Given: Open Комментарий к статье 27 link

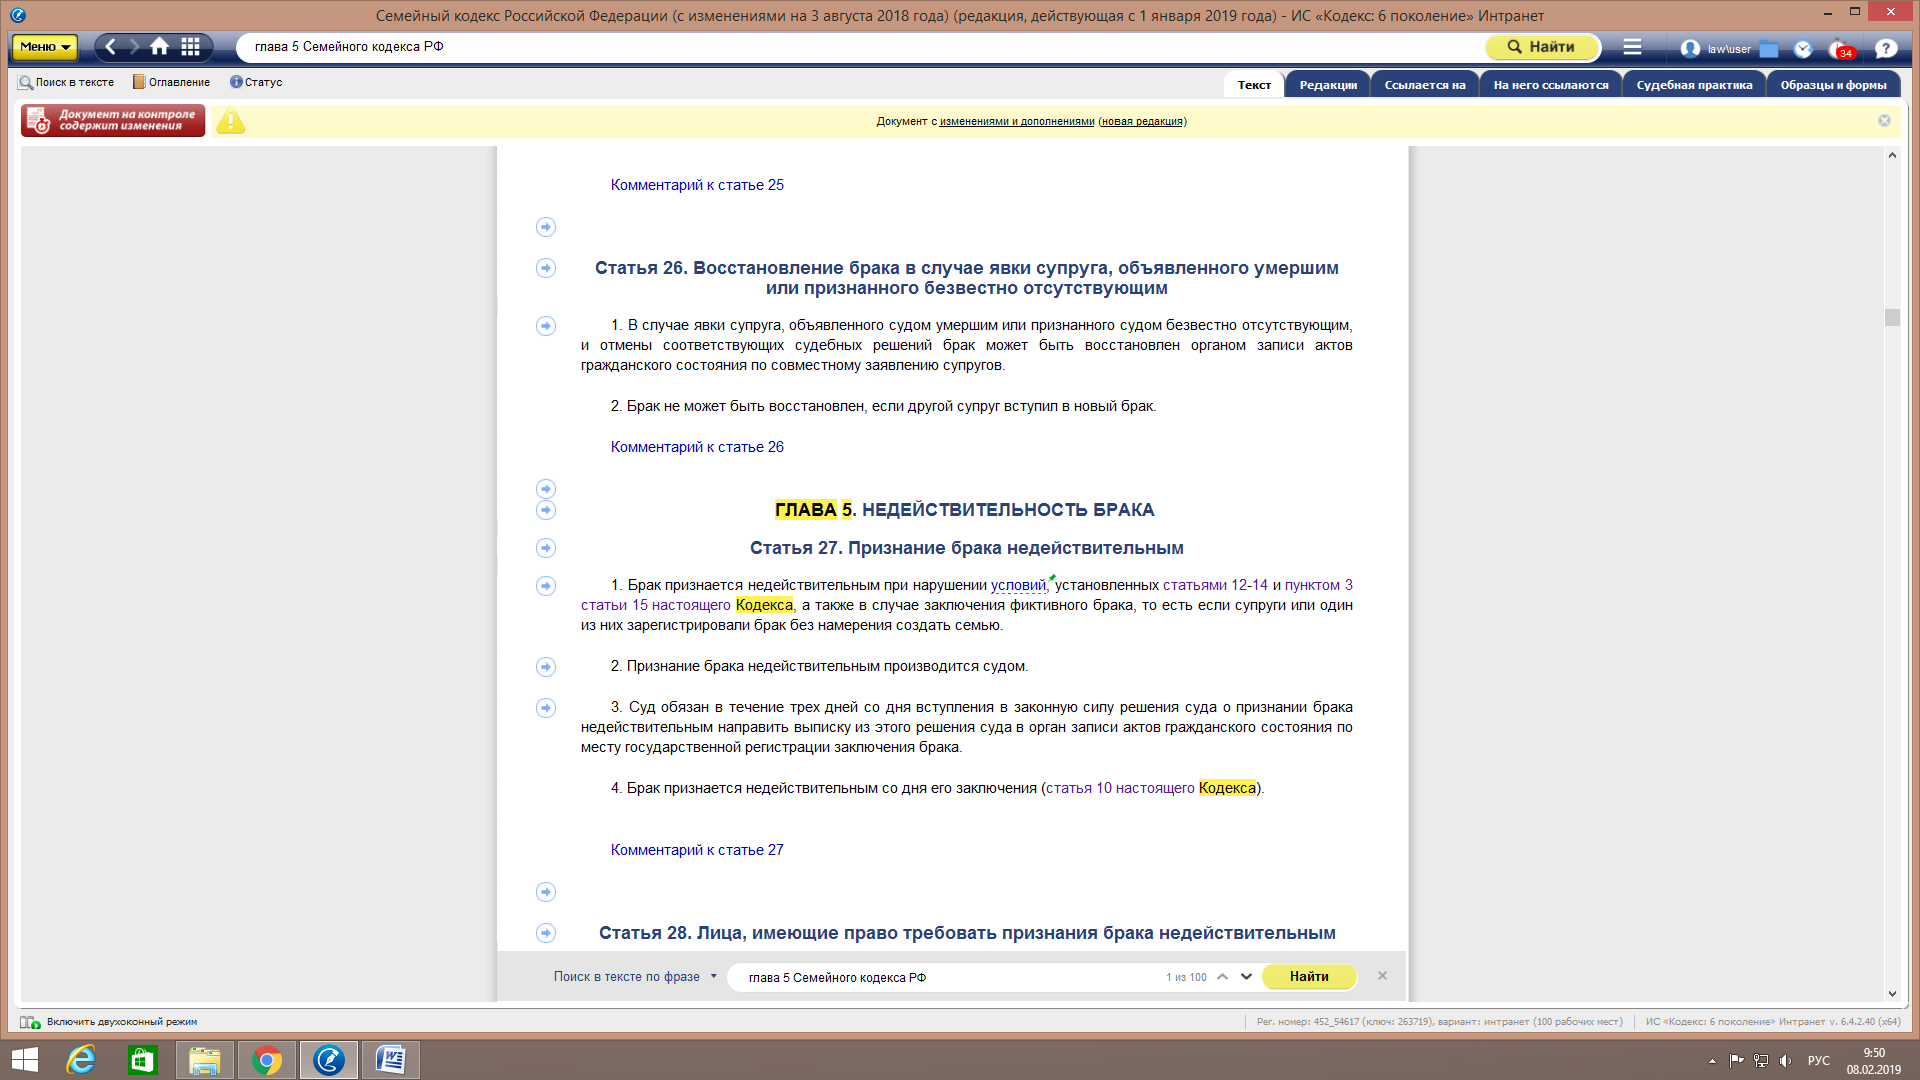Looking at the screenshot, I should pos(697,850).
